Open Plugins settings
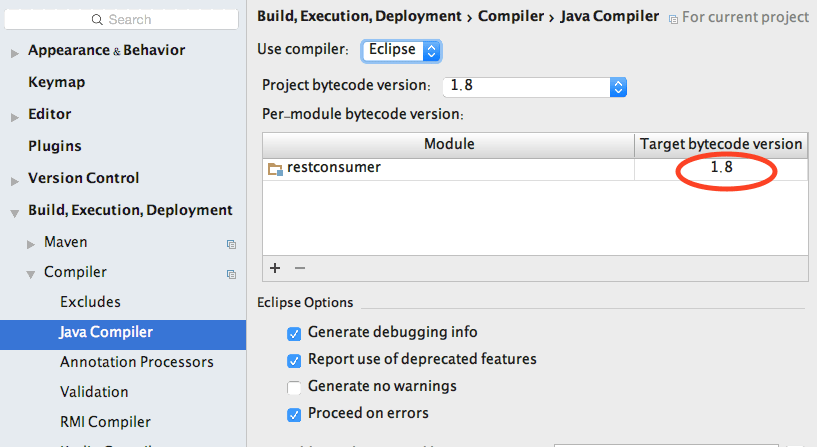This screenshot has width=817, height=447. click(55, 146)
